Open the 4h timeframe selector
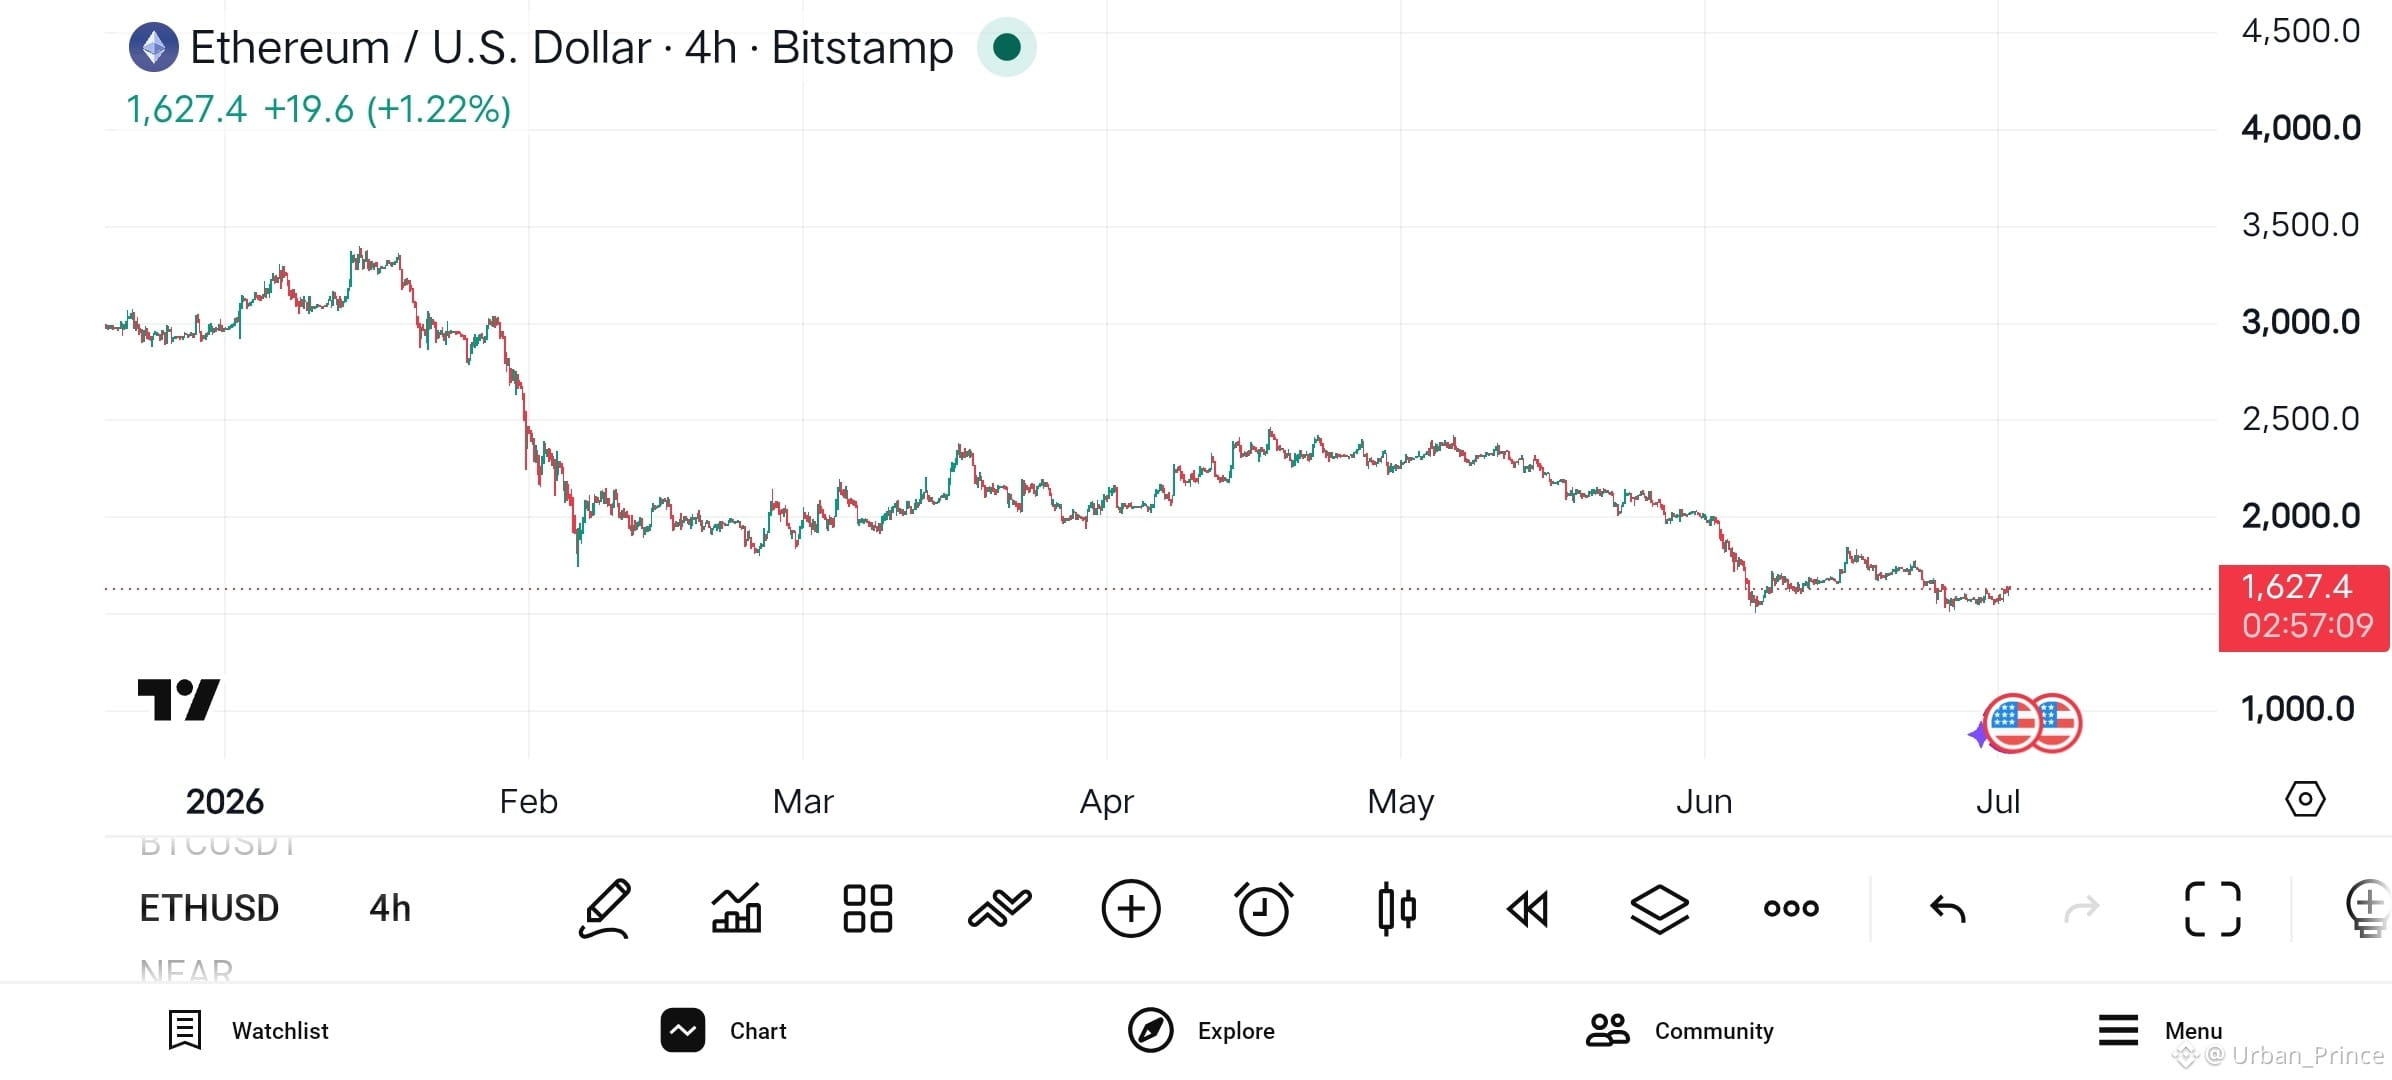This screenshot has width=2392, height=1080. pos(390,908)
